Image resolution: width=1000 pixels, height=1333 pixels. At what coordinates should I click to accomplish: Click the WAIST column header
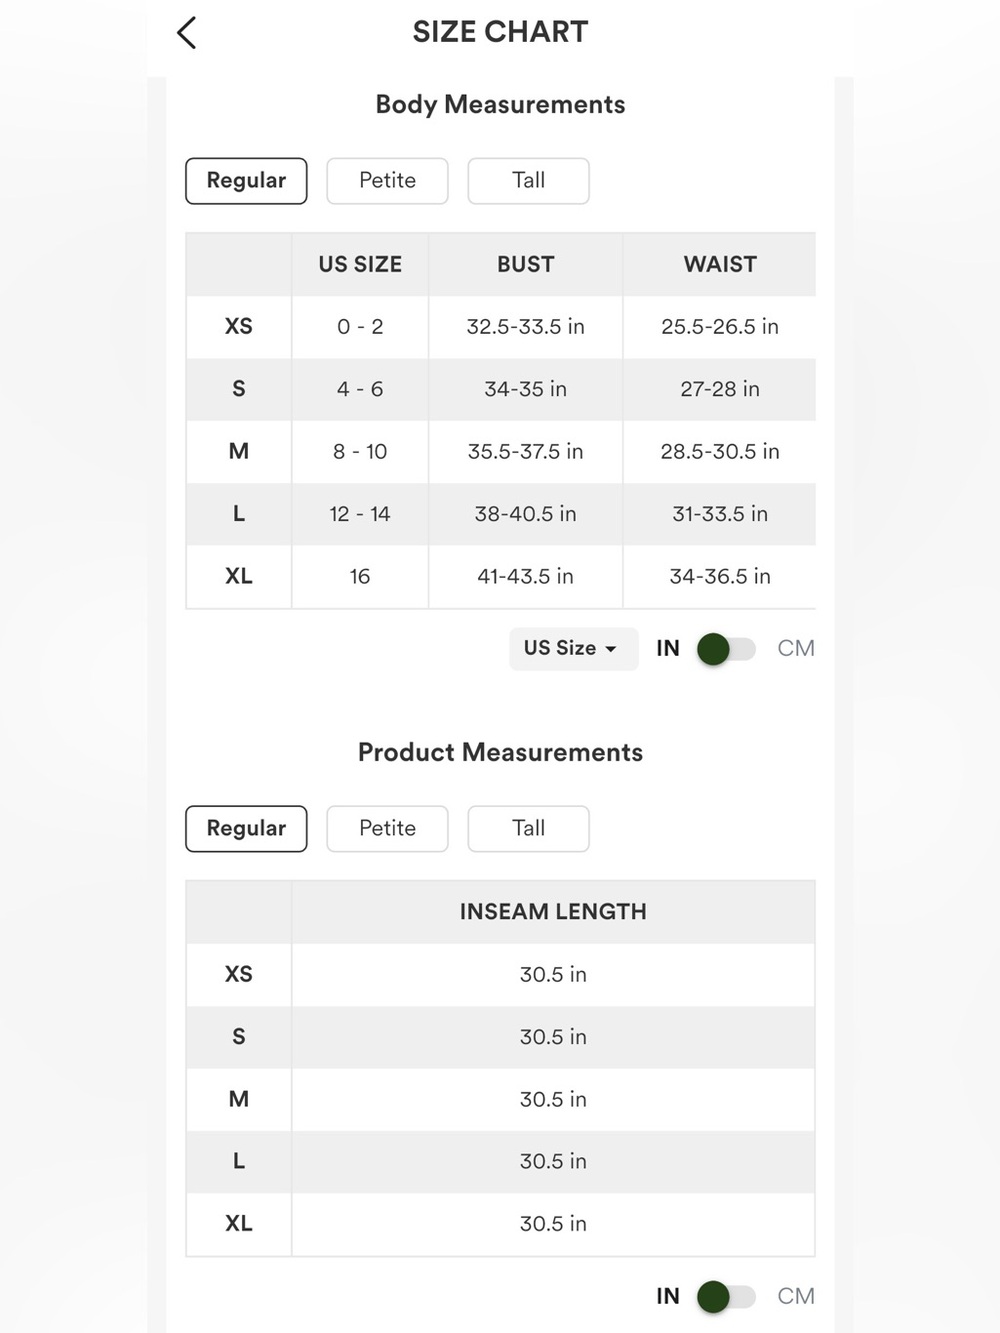720,265
